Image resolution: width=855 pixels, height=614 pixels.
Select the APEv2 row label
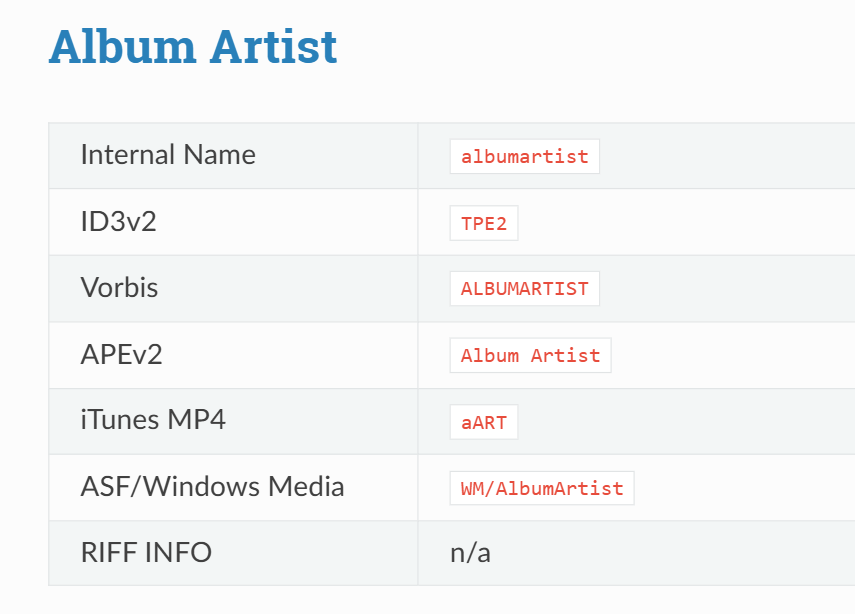pos(122,354)
